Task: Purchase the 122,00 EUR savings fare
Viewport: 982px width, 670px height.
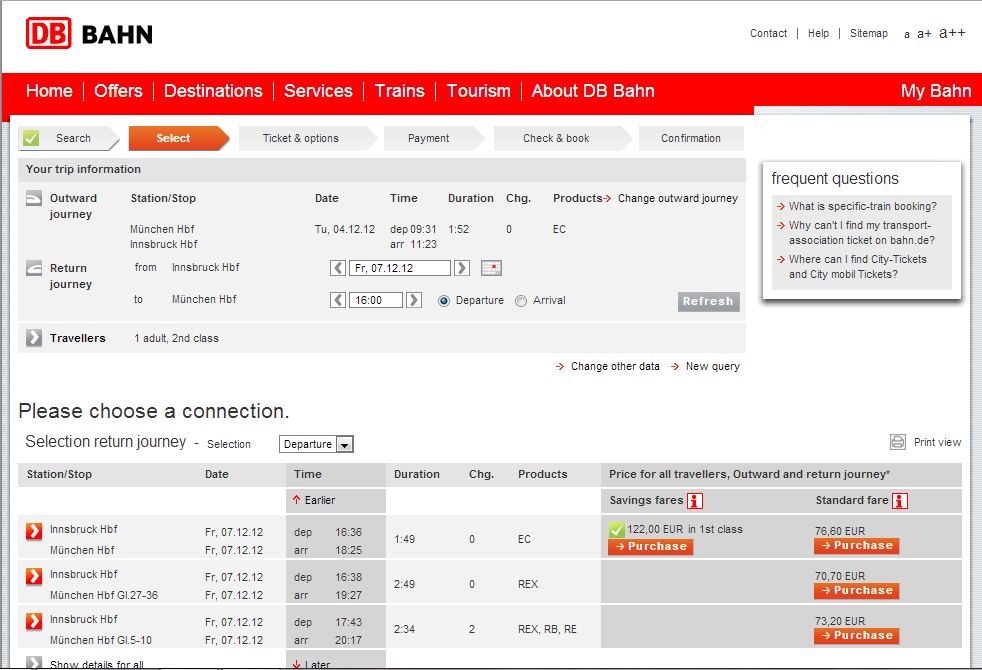Action: tap(651, 547)
